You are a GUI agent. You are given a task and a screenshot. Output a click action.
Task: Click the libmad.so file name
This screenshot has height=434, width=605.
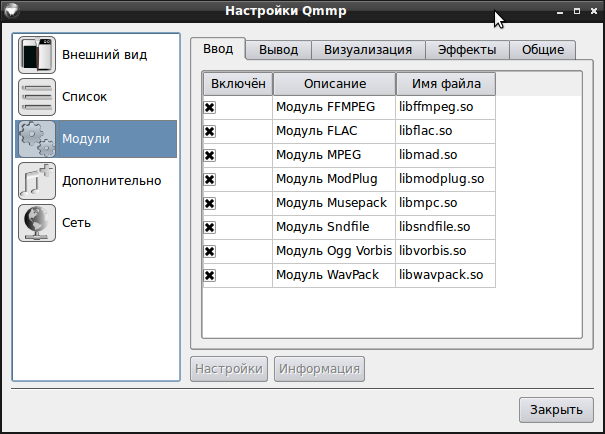click(x=428, y=155)
